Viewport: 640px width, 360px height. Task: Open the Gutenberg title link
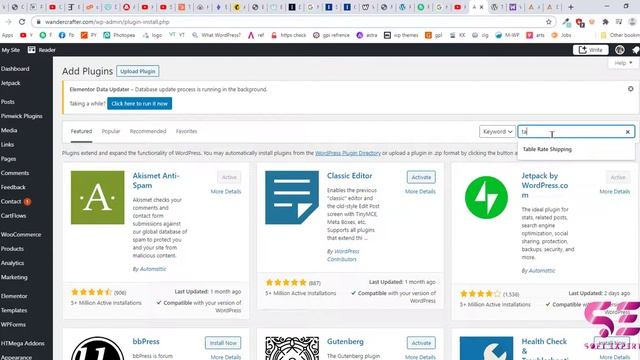[x=345, y=342]
